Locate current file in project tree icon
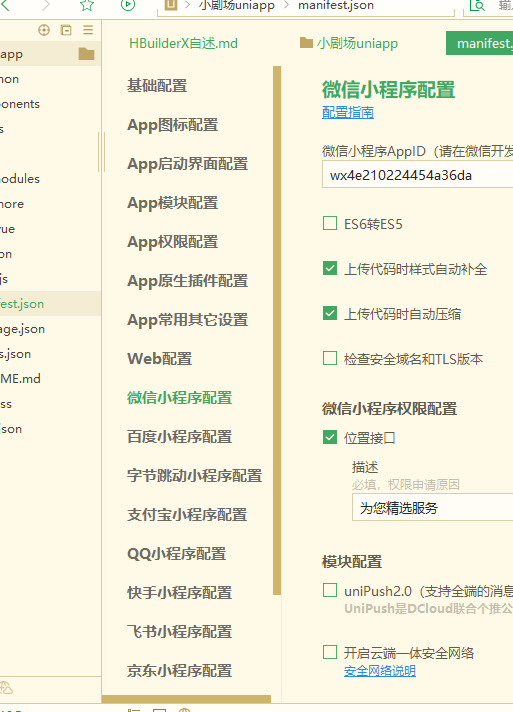Image resolution: width=513 pixels, height=712 pixels. coord(44,30)
